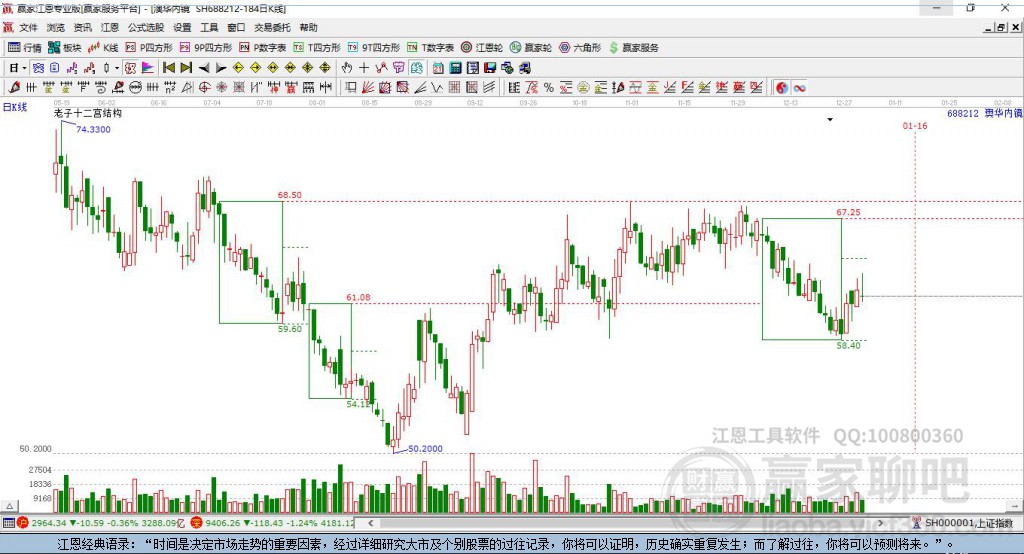Click the circular ruler measurement icon

point(136,87)
